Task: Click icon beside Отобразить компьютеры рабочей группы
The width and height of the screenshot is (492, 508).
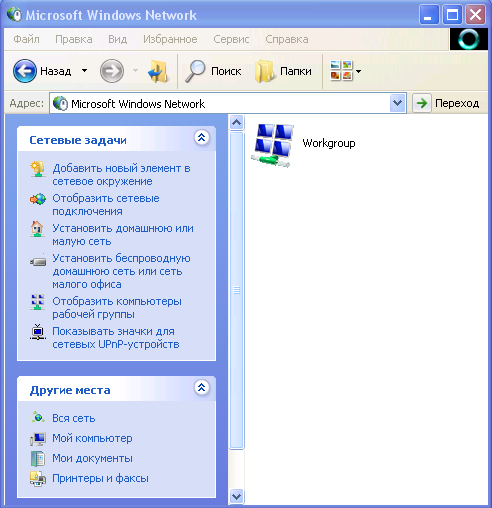Action: click(x=37, y=302)
